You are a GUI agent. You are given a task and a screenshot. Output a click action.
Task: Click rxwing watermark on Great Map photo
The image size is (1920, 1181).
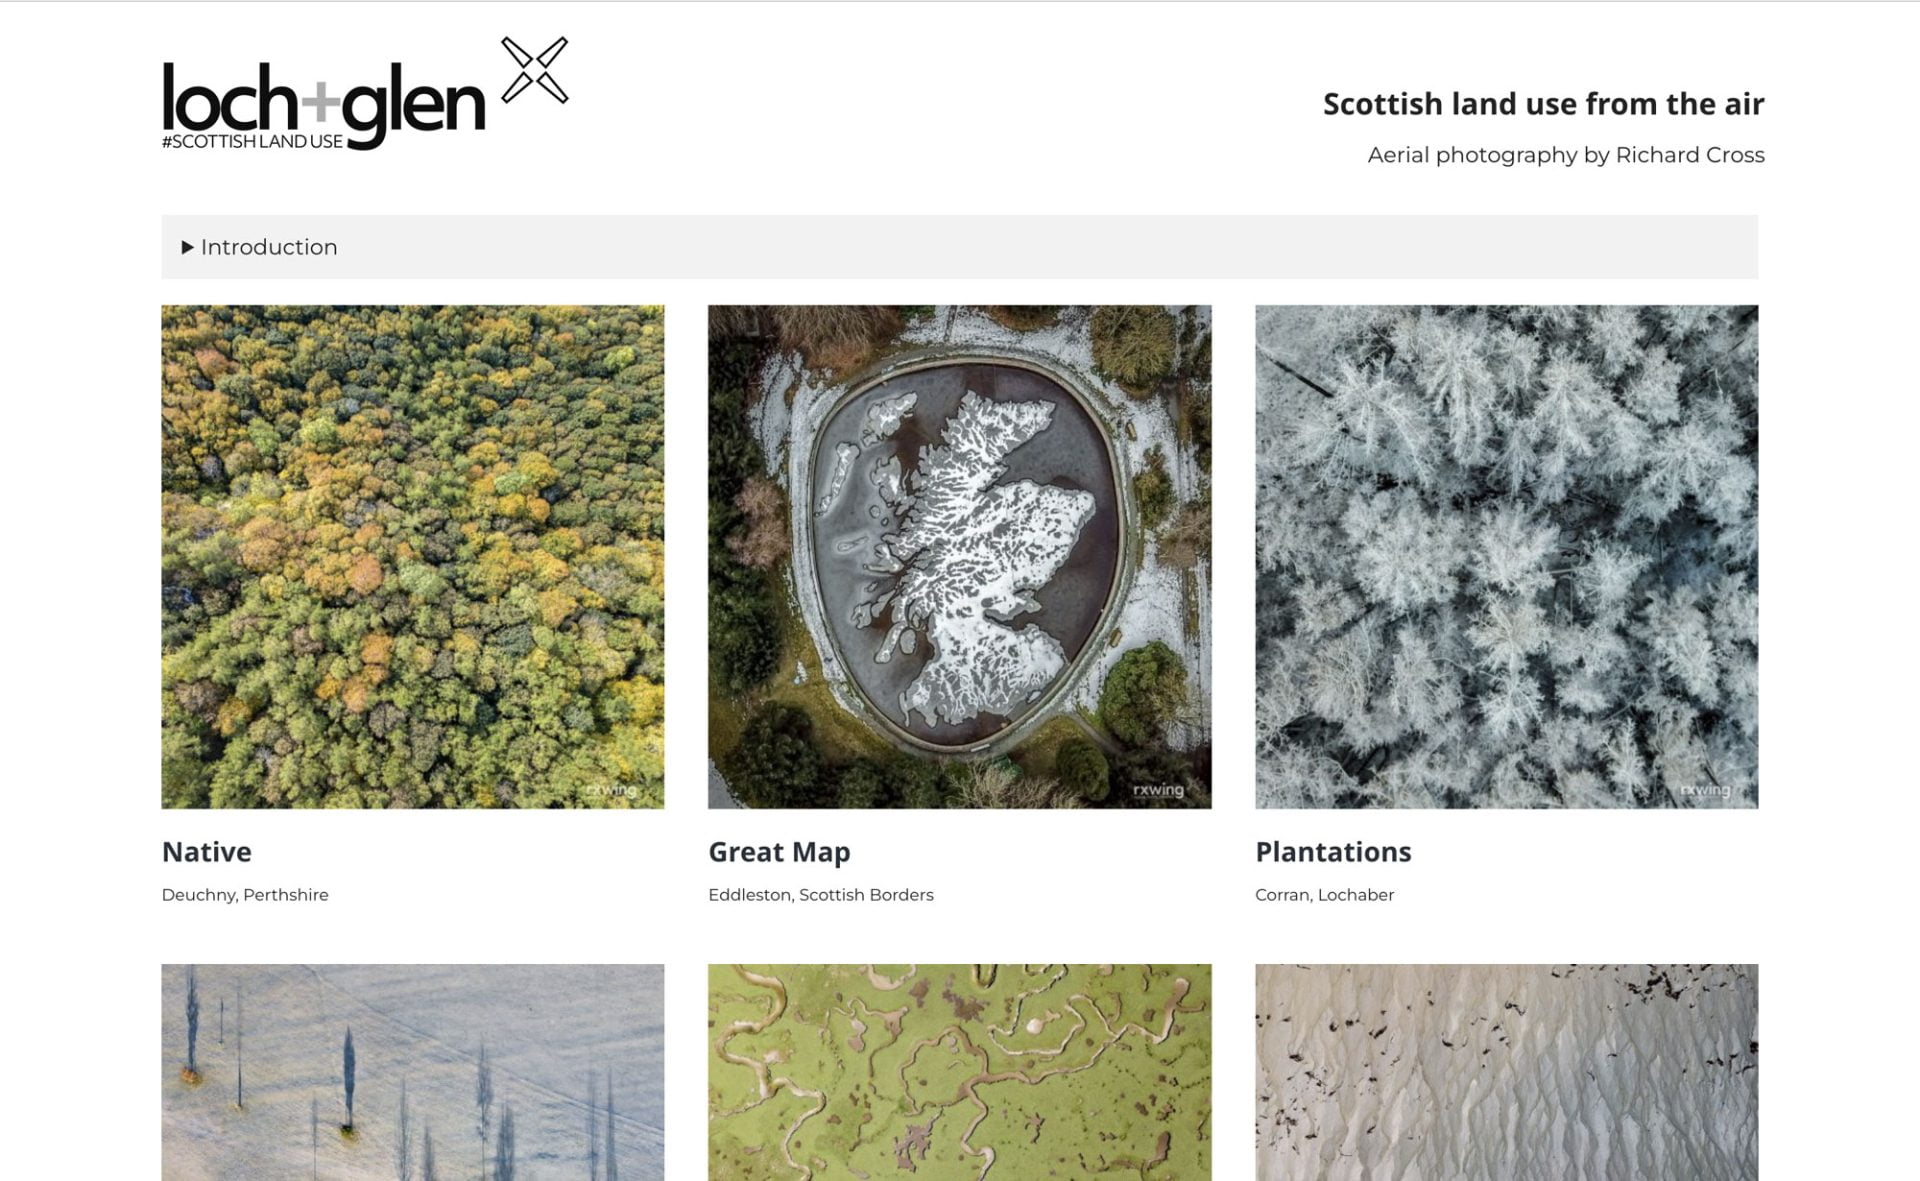click(x=1158, y=790)
